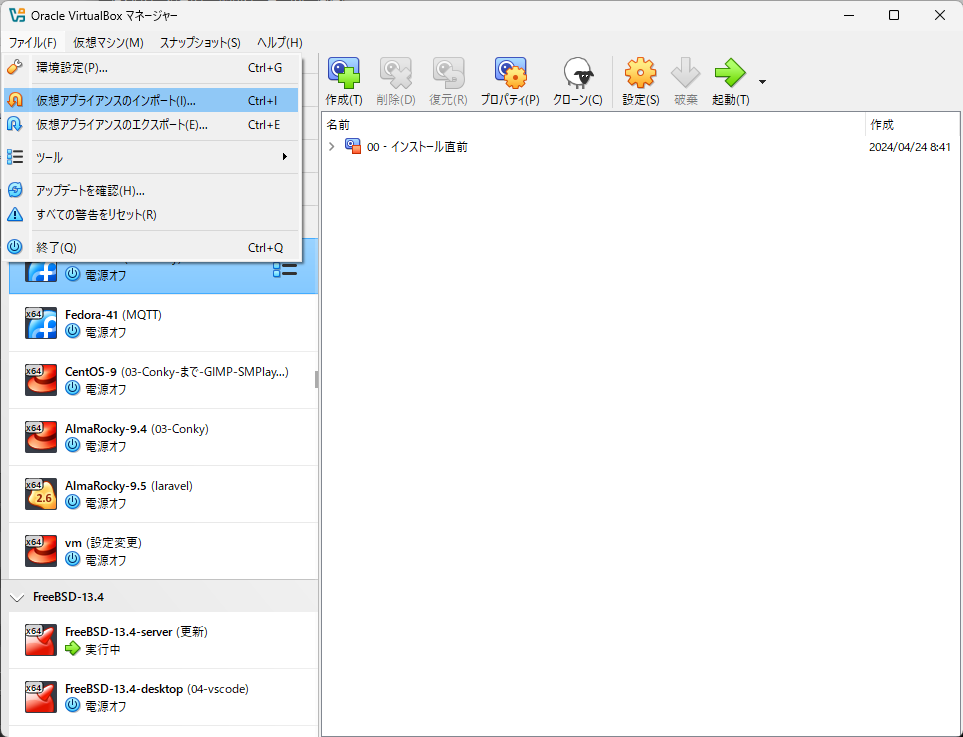Click the power icon beside 終了(Q)
The height and width of the screenshot is (737, 963).
(15, 247)
